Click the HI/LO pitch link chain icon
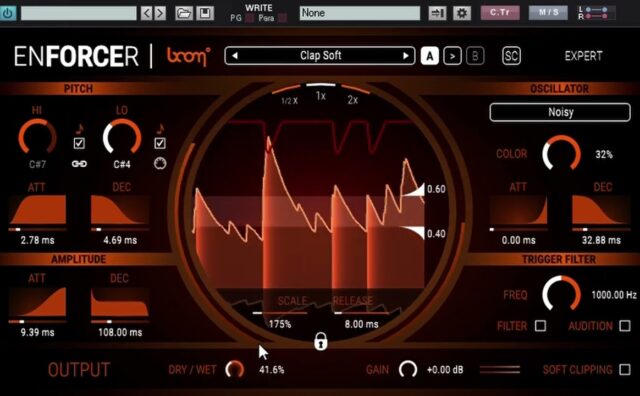 click(x=79, y=164)
